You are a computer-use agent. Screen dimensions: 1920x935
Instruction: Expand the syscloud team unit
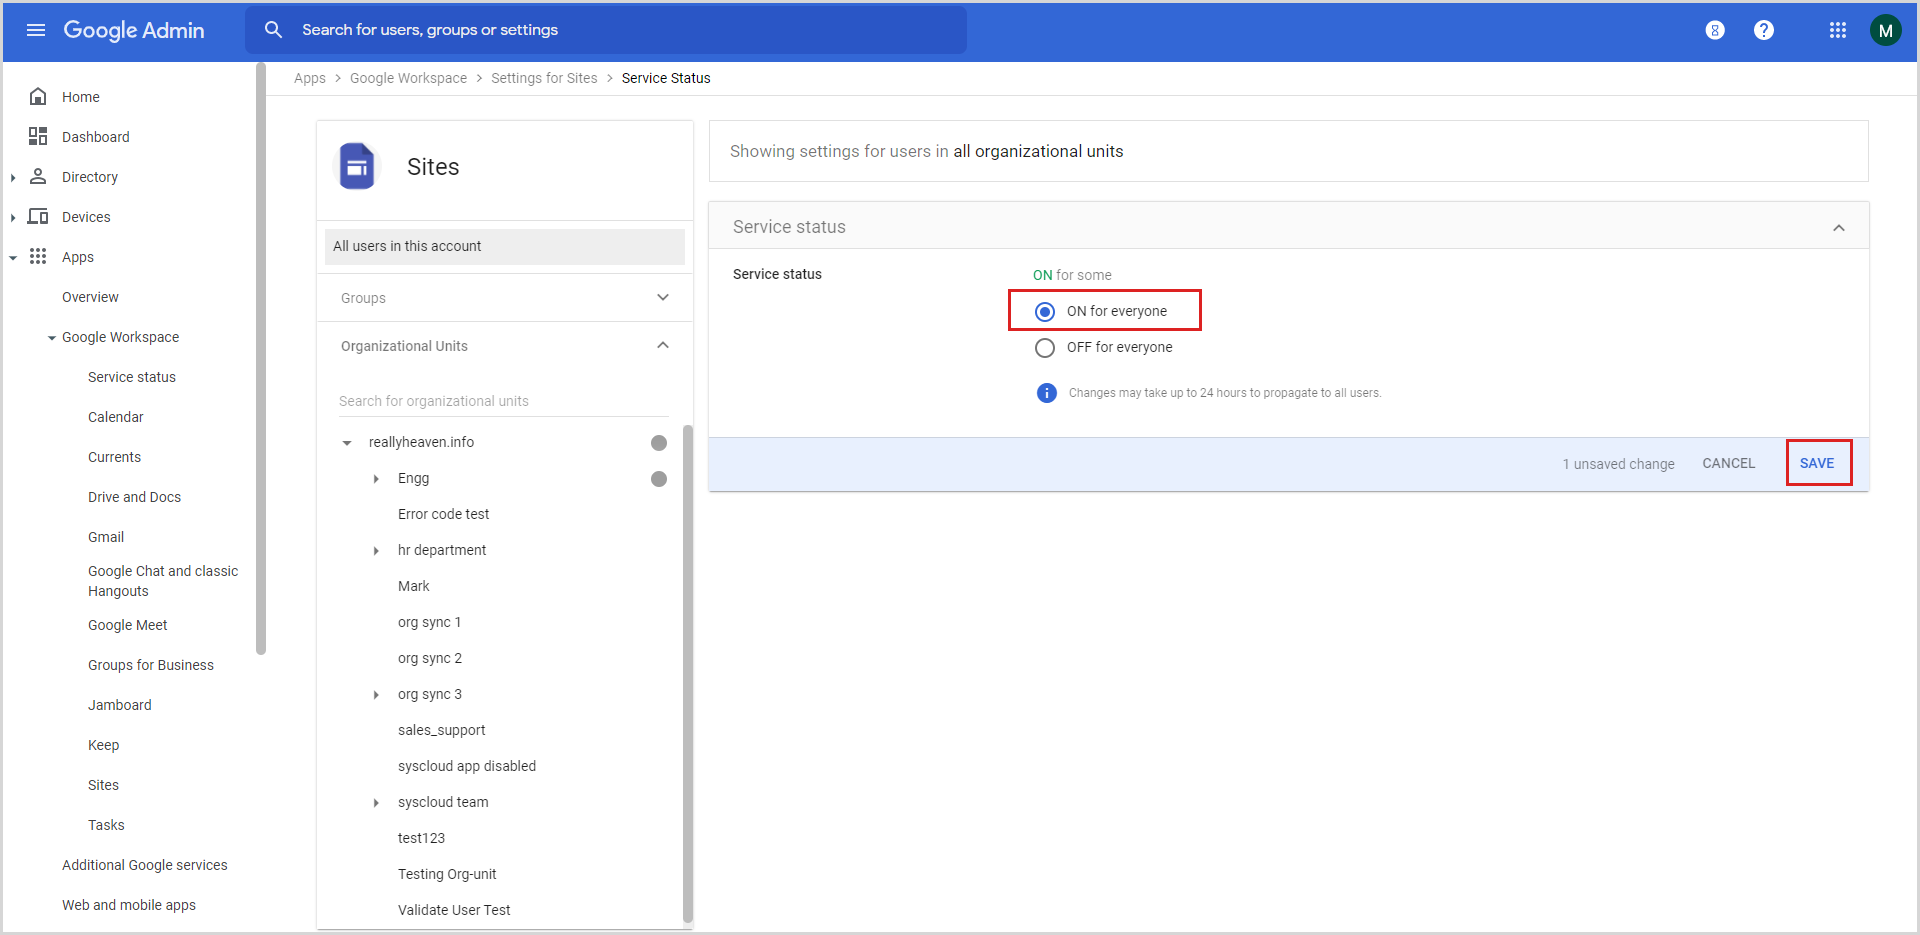376,803
